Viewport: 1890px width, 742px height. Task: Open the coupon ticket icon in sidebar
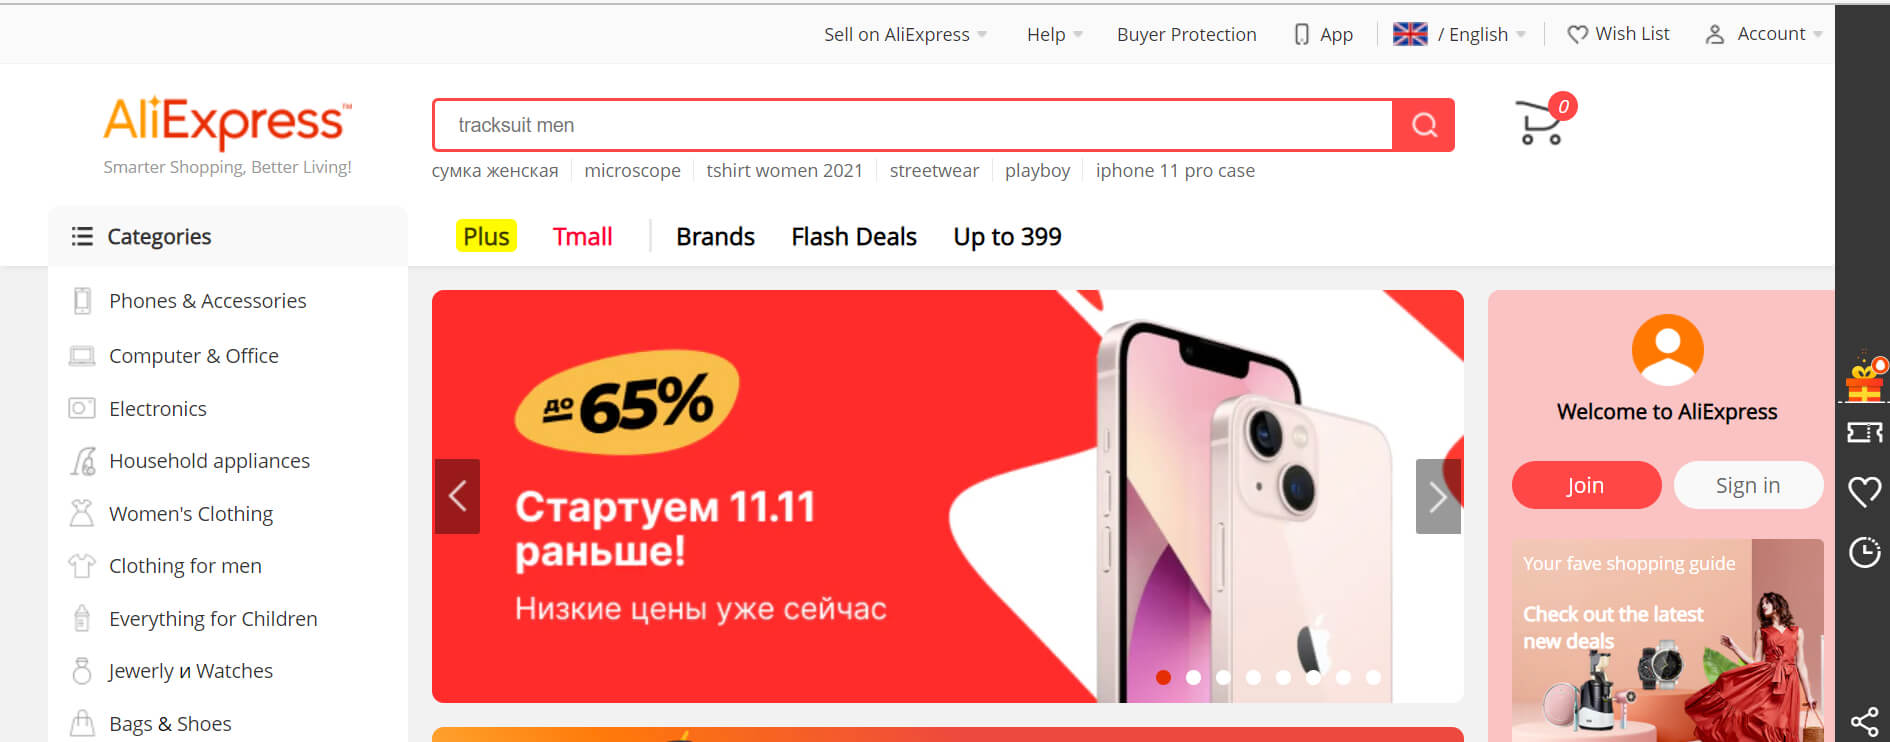[x=1864, y=432]
